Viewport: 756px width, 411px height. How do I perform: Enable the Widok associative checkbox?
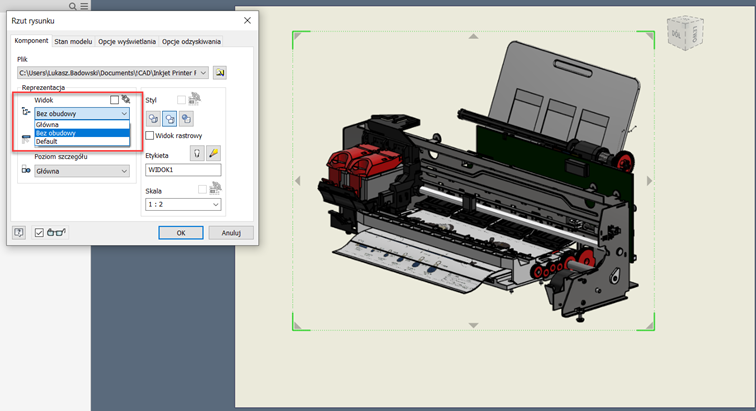coord(115,100)
